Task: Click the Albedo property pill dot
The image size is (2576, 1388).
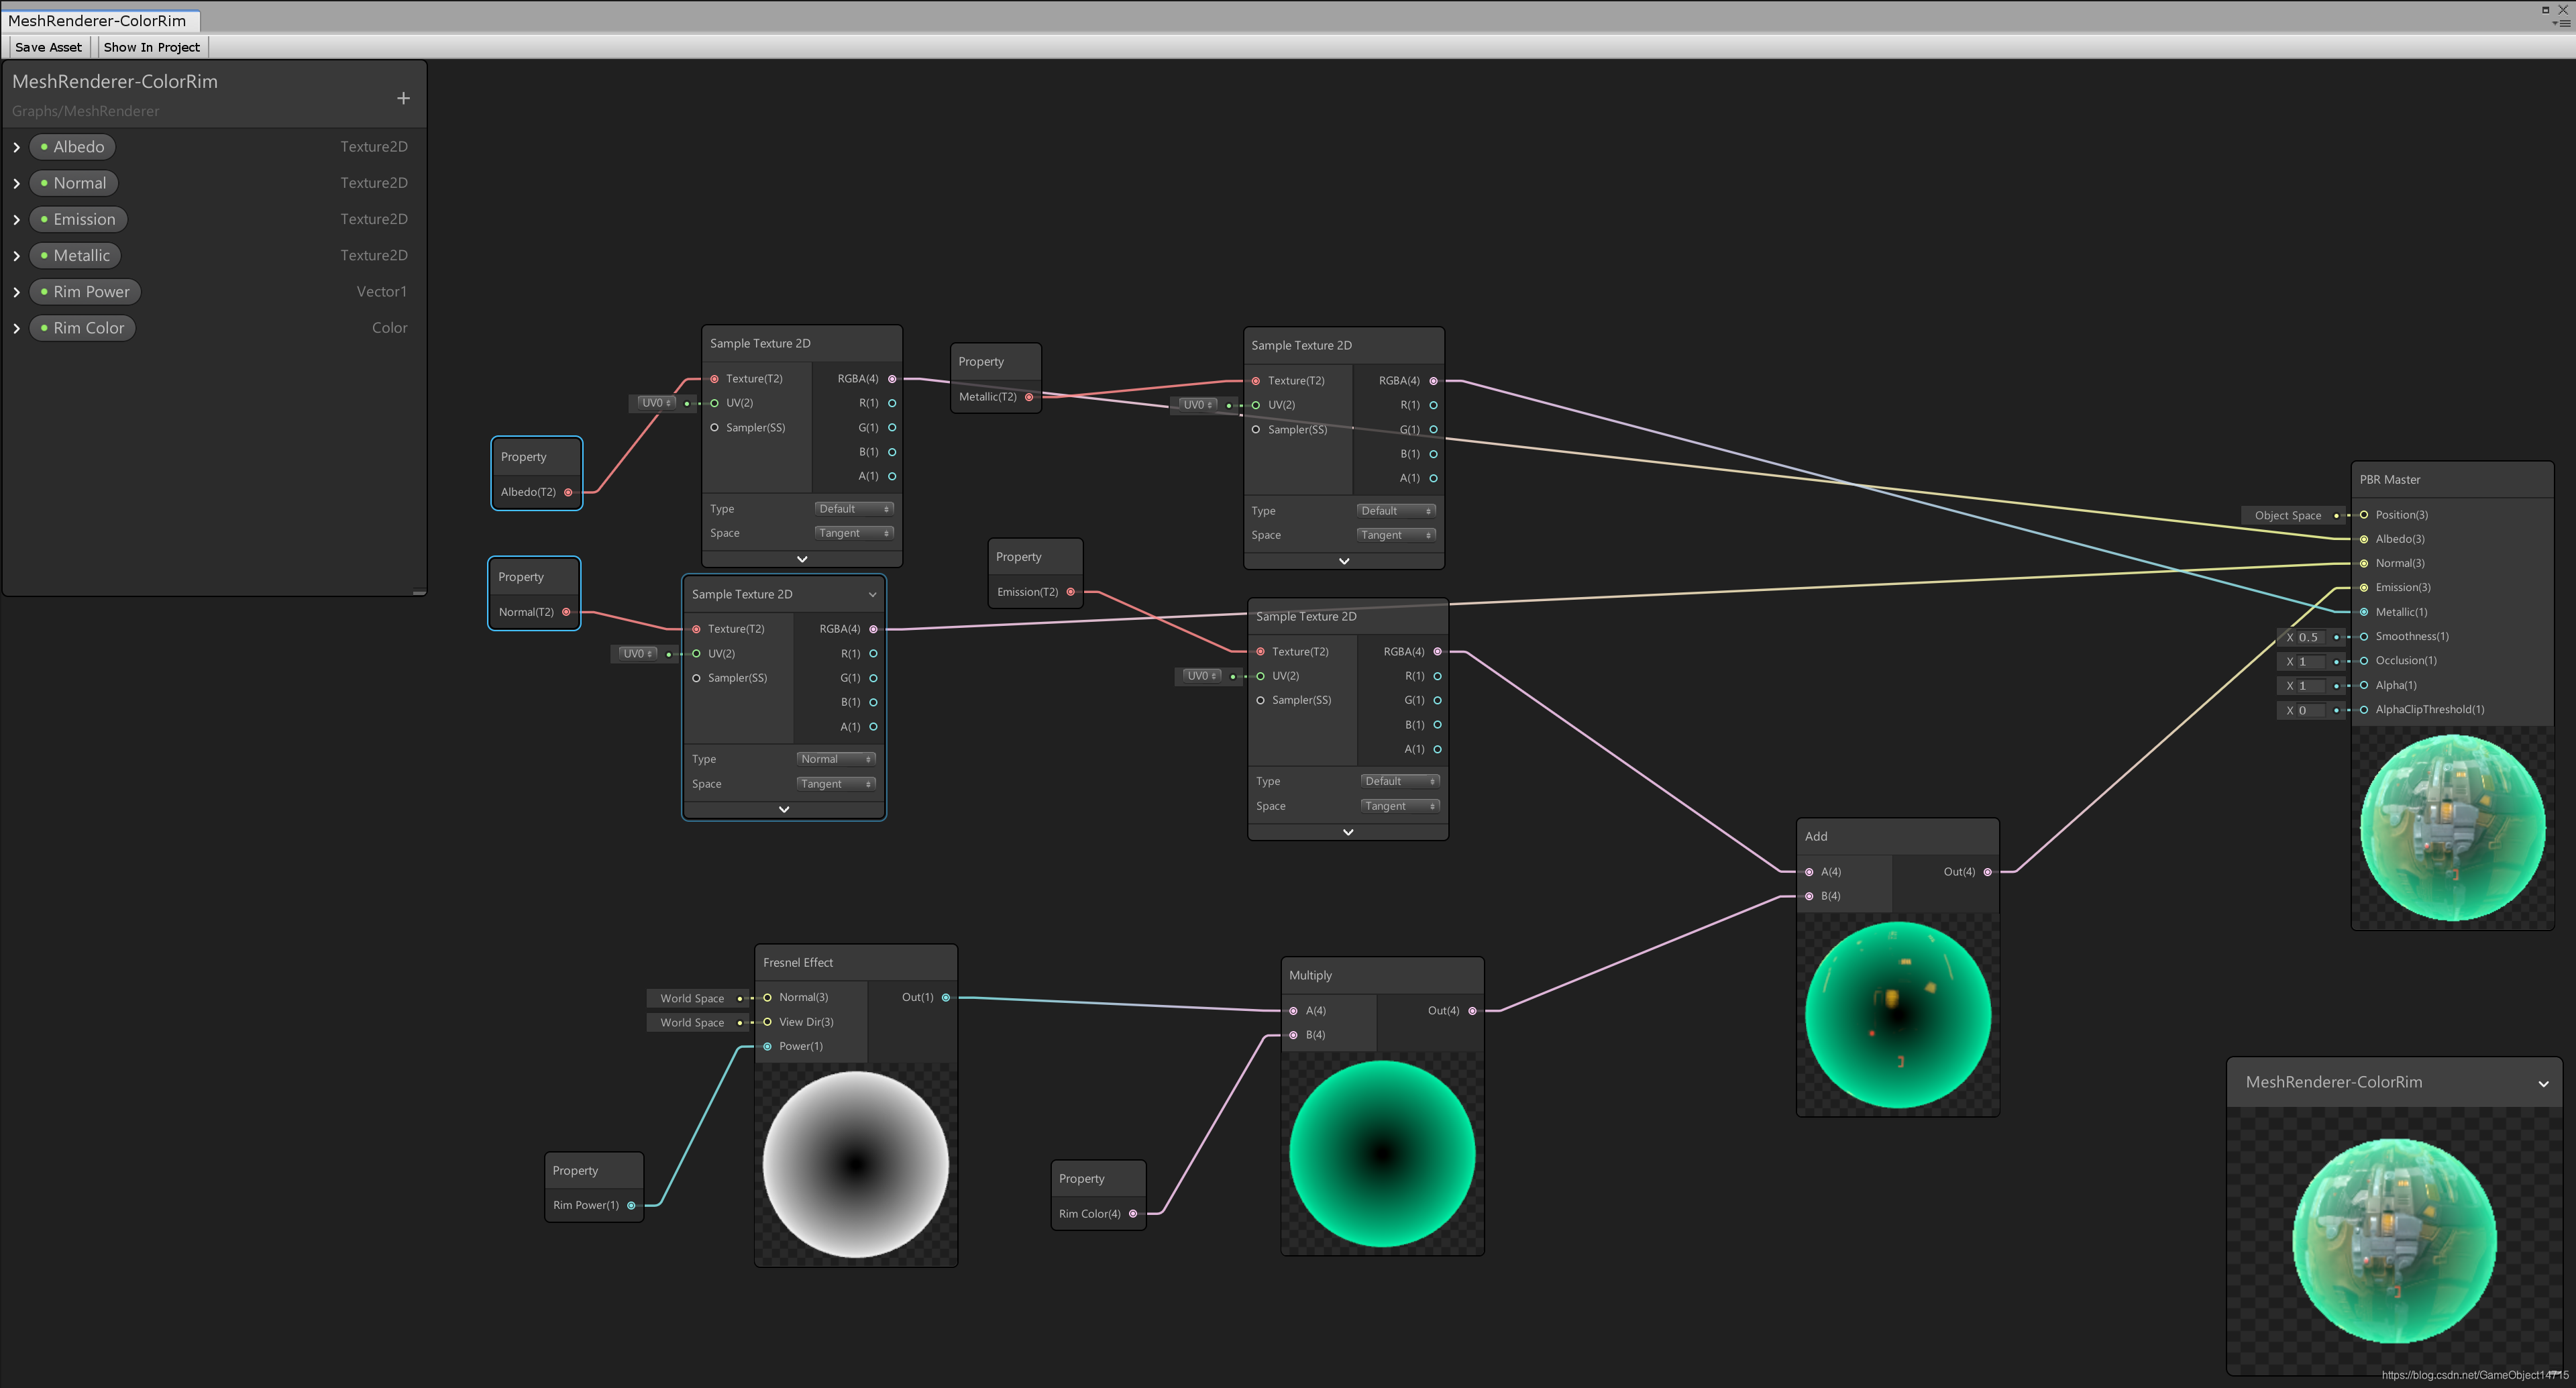Action: click(44, 147)
